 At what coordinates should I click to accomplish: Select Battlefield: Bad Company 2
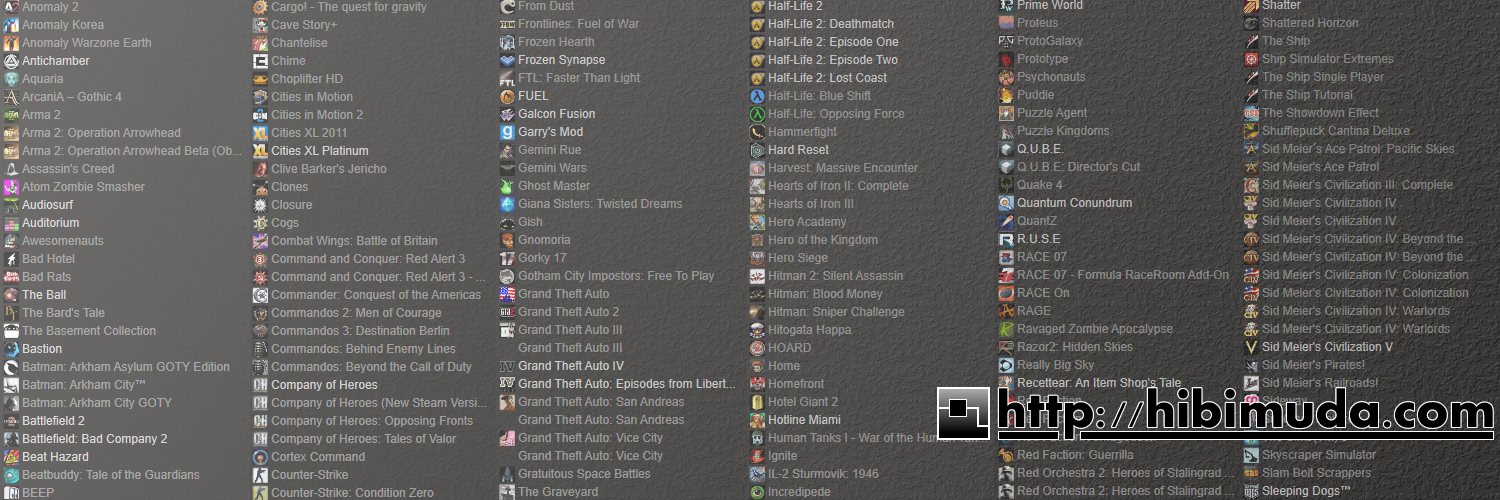coord(95,439)
